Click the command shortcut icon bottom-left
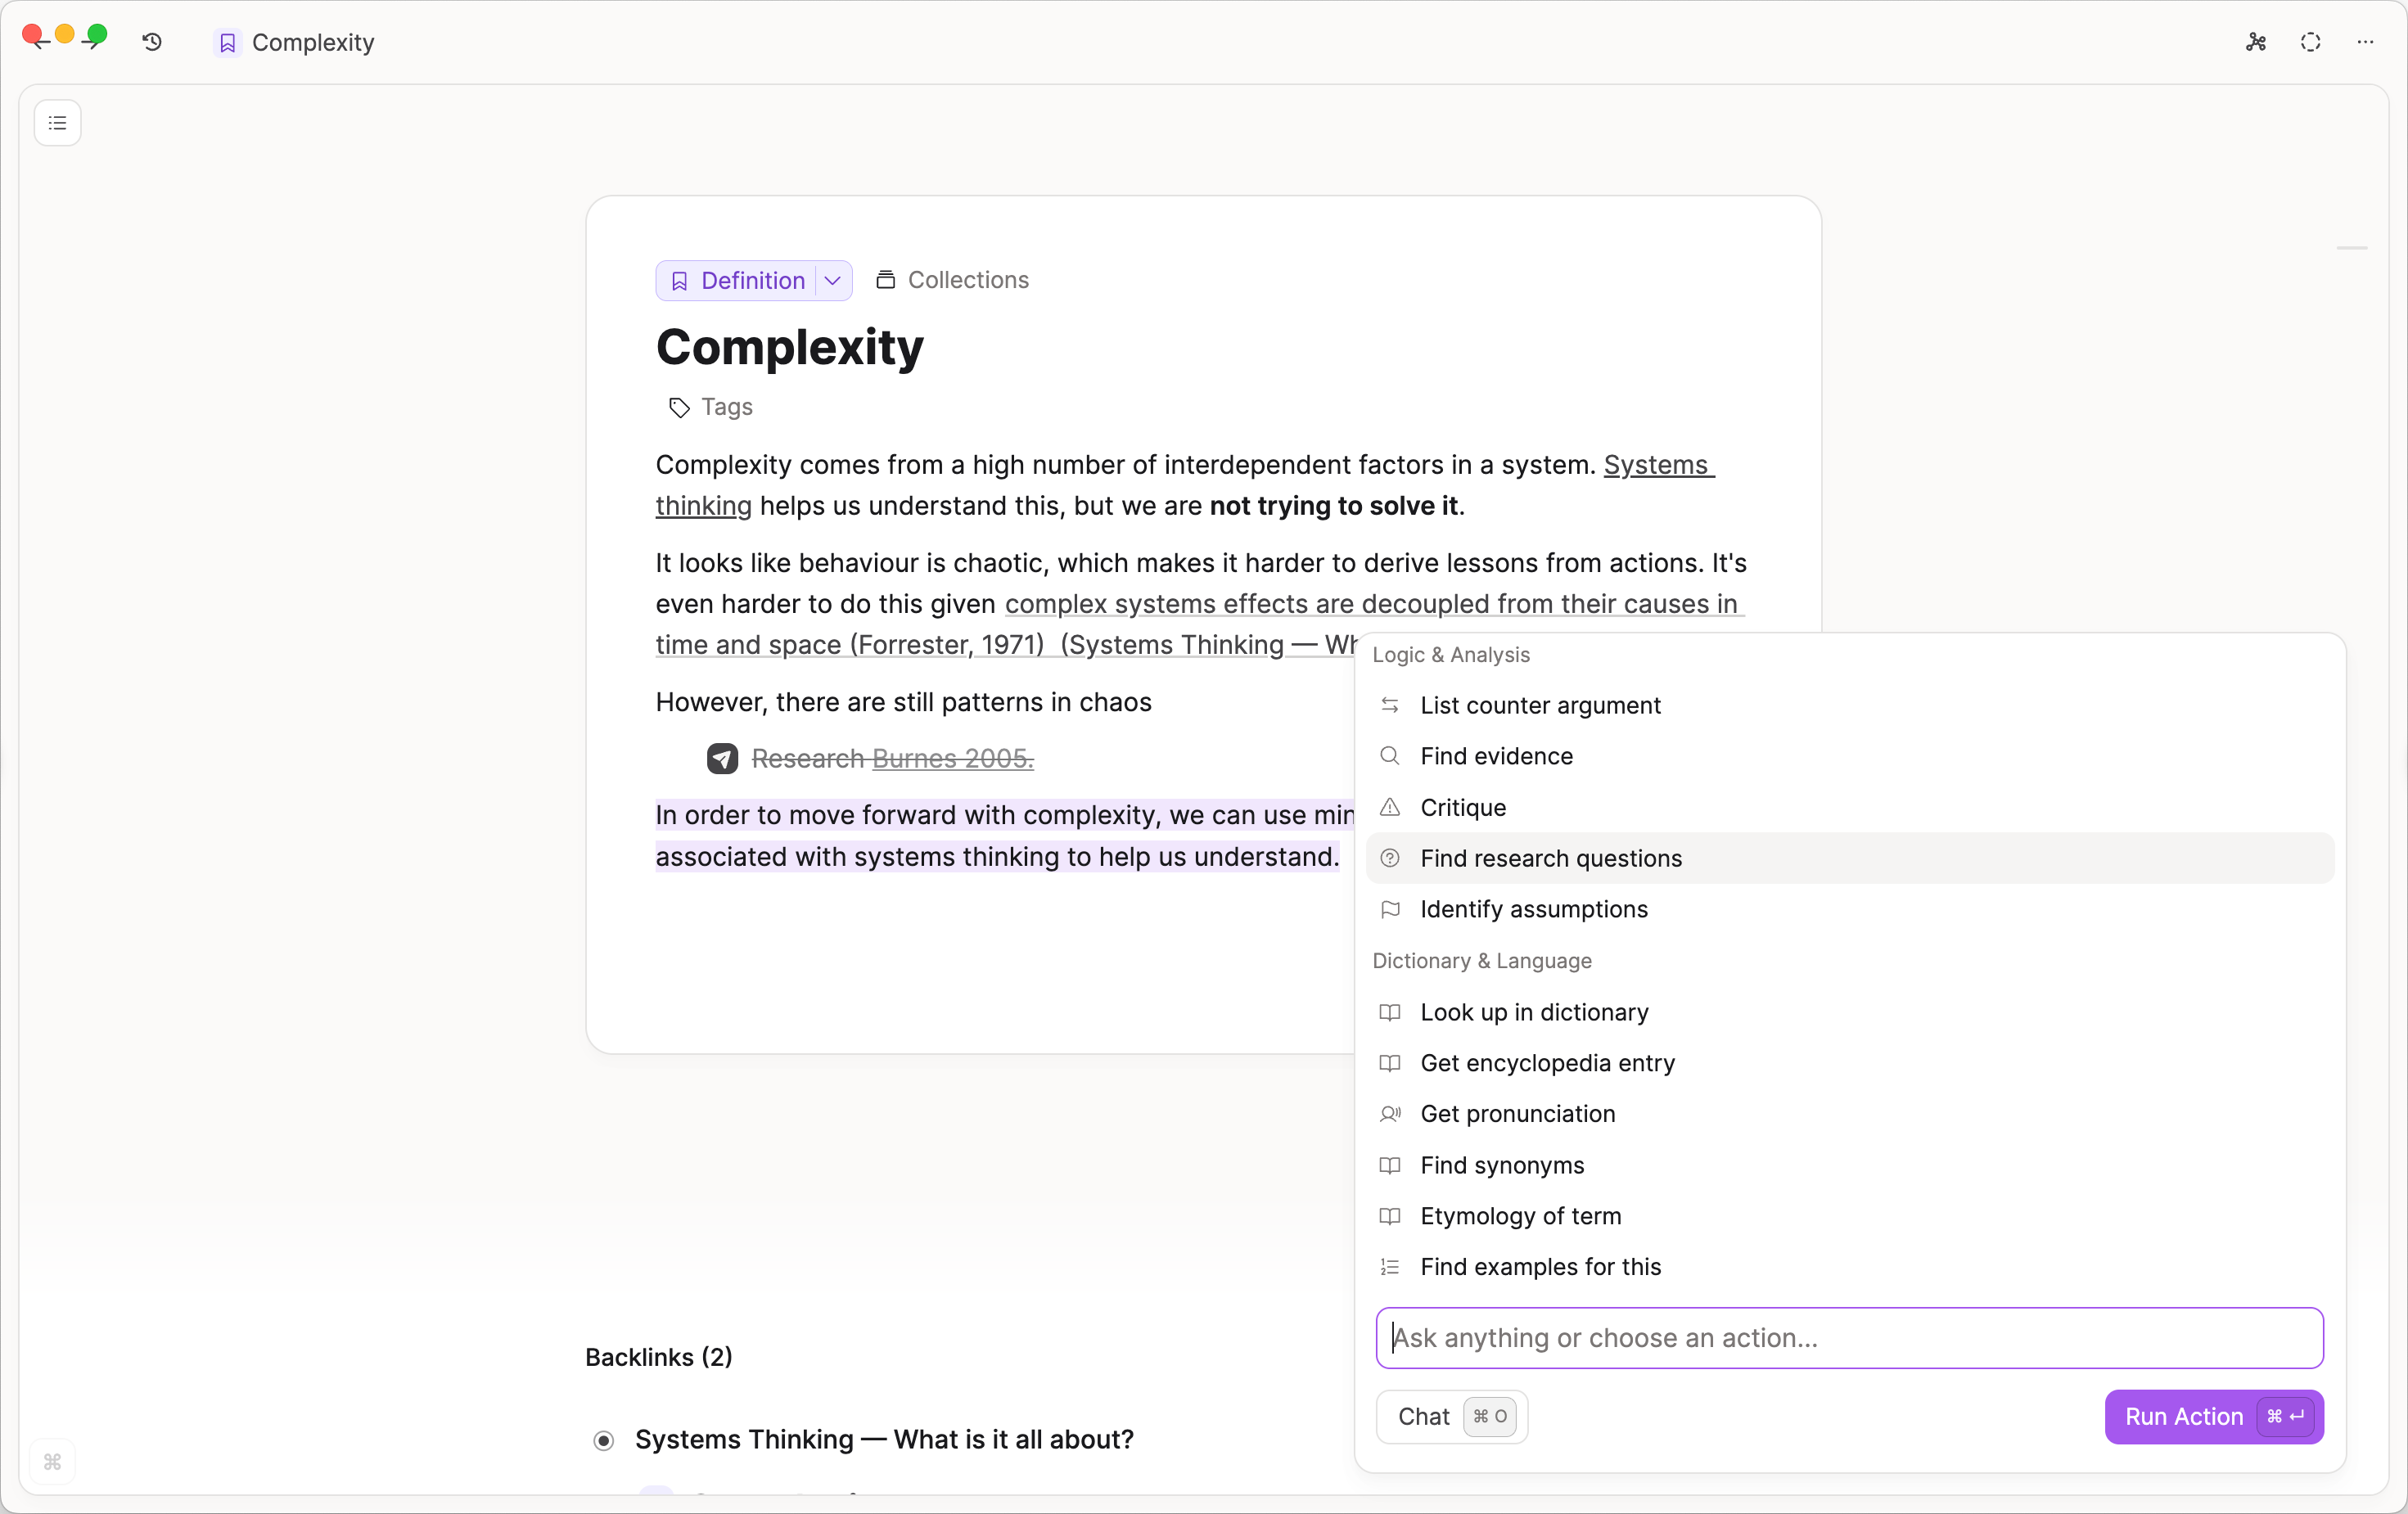This screenshot has width=2408, height=1514. click(x=53, y=1462)
